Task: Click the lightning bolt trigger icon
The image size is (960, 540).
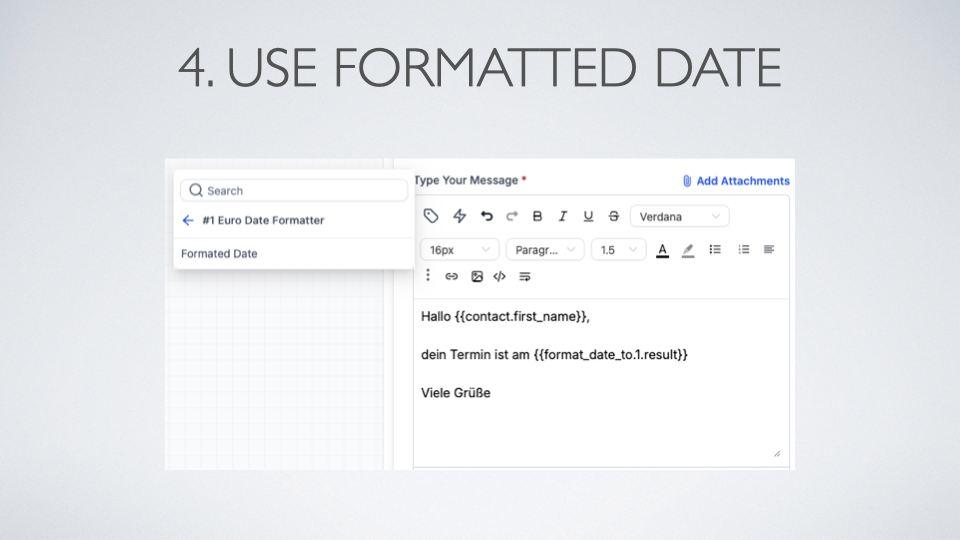Action: point(460,216)
